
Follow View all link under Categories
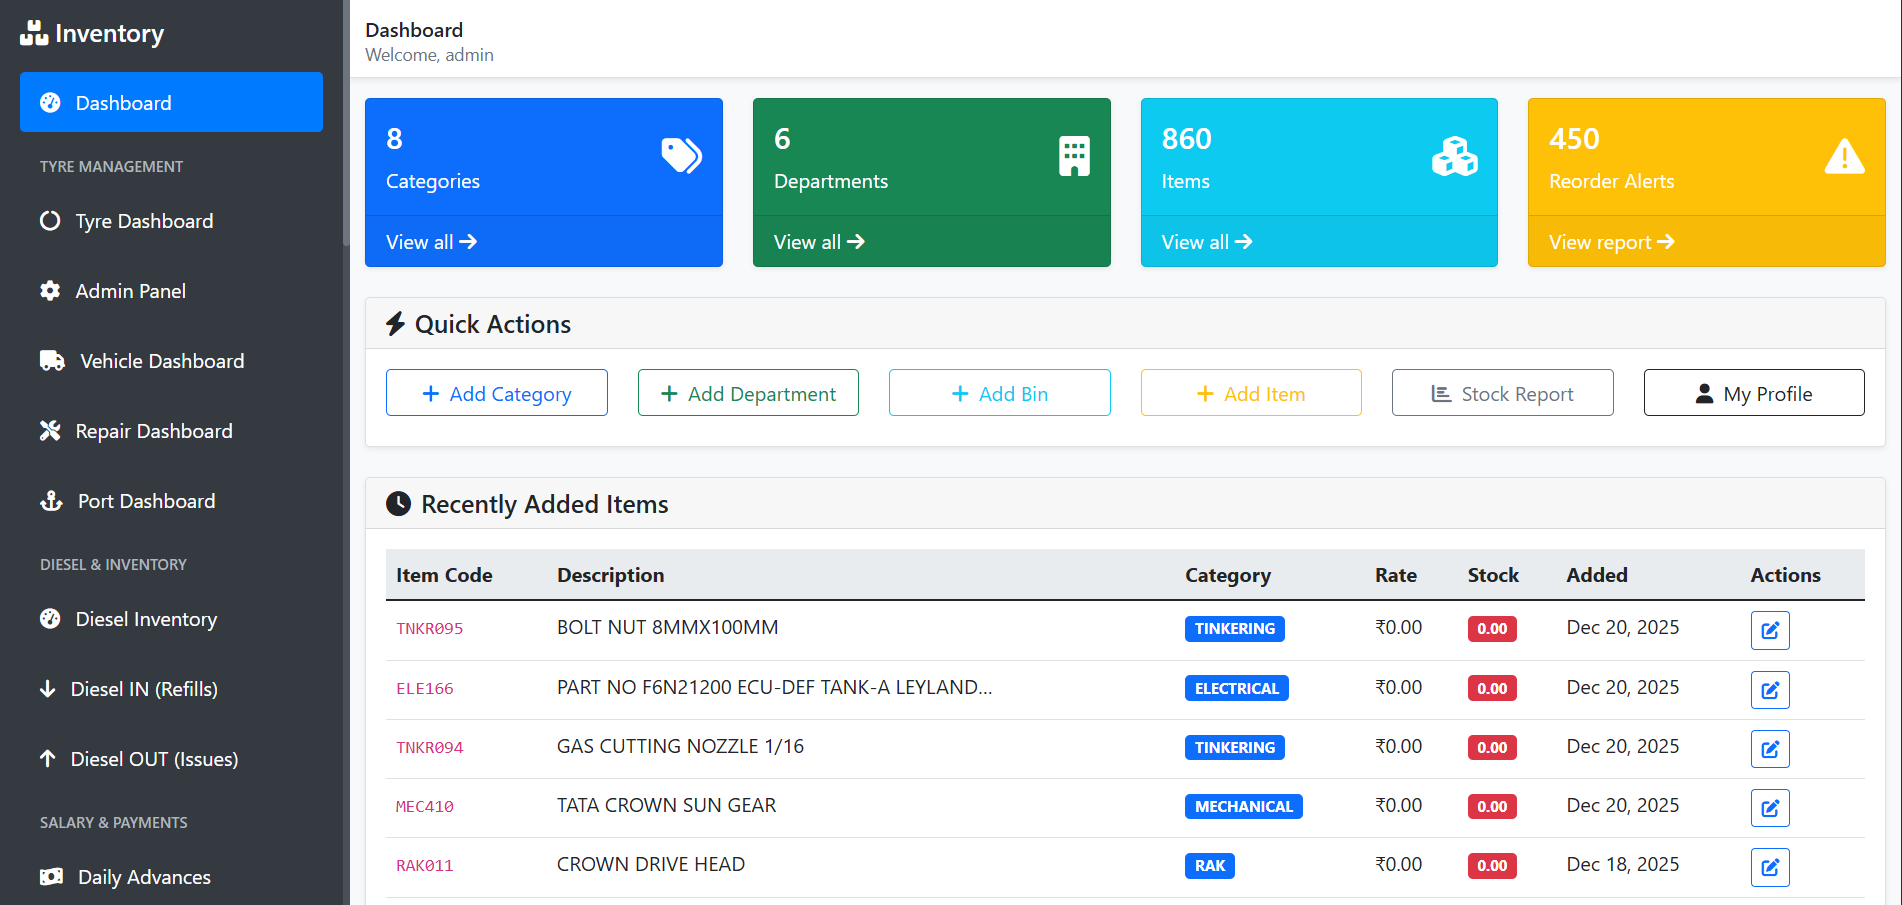pos(431,242)
